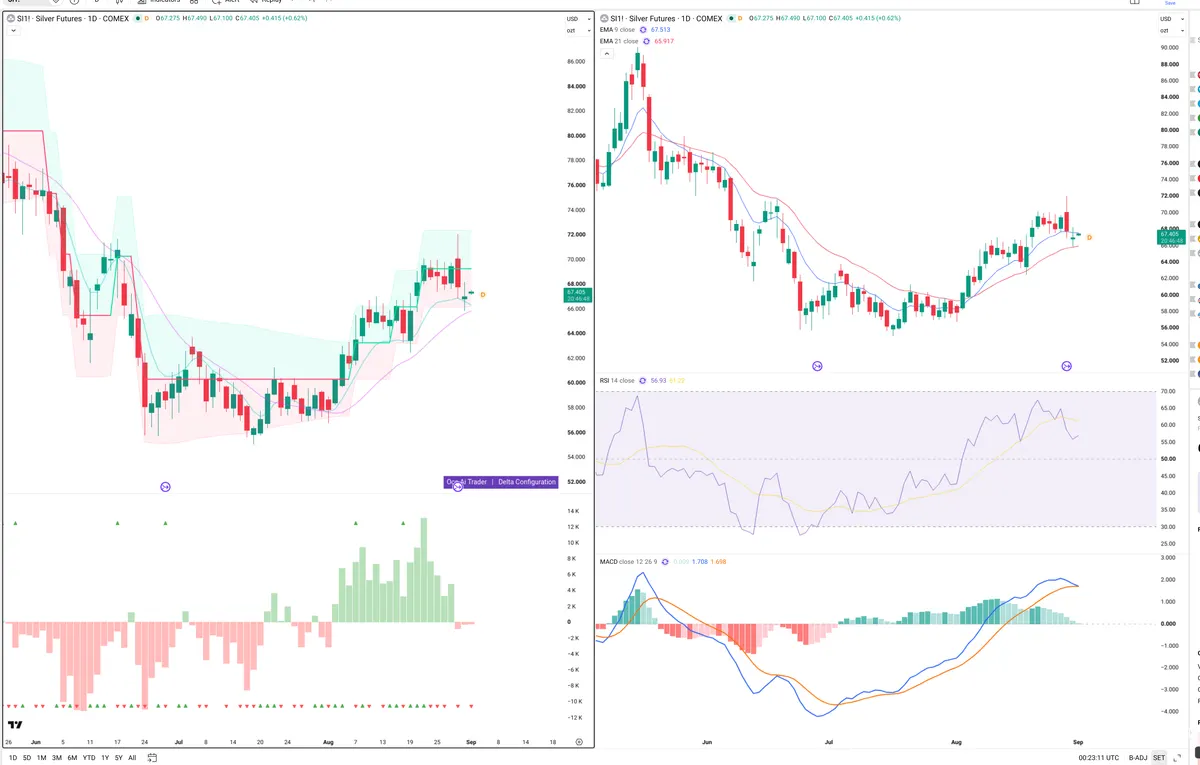1200x765 pixels.
Task: Toggle the SET settlement price option
Action: pos(1160,757)
